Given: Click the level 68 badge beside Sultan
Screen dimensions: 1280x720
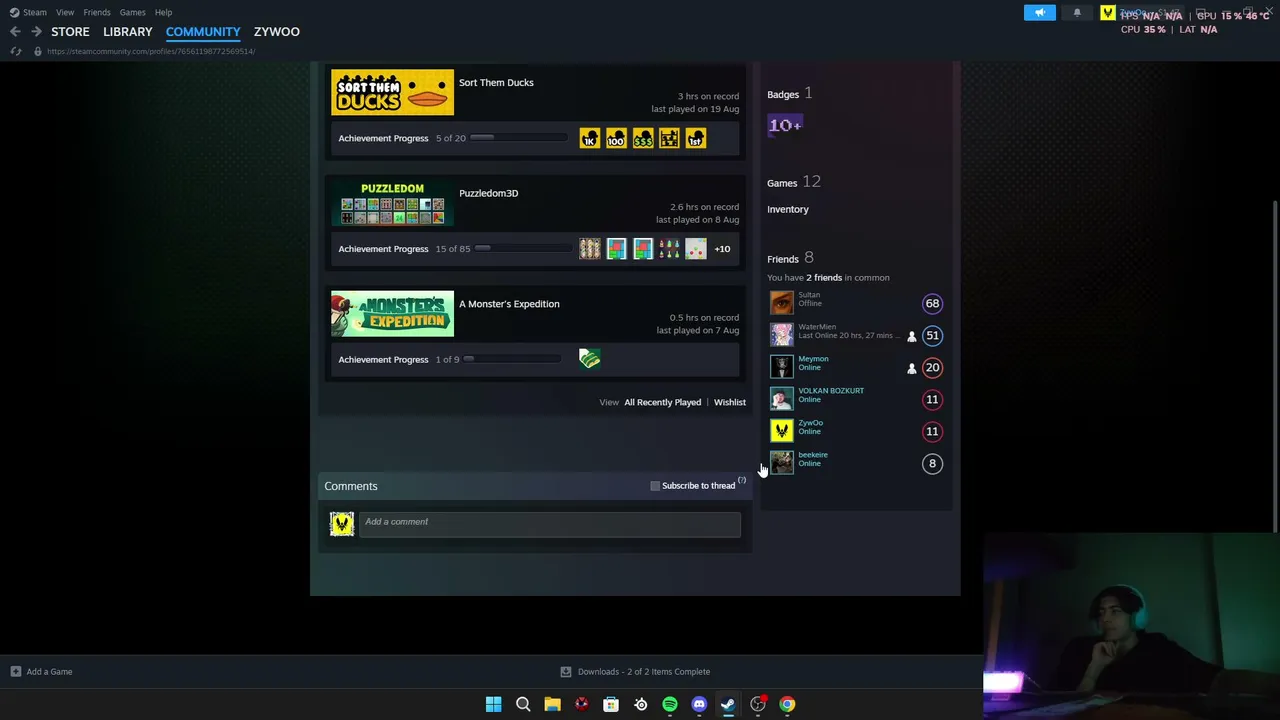Looking at the screenshot, I should pos(932,303).
